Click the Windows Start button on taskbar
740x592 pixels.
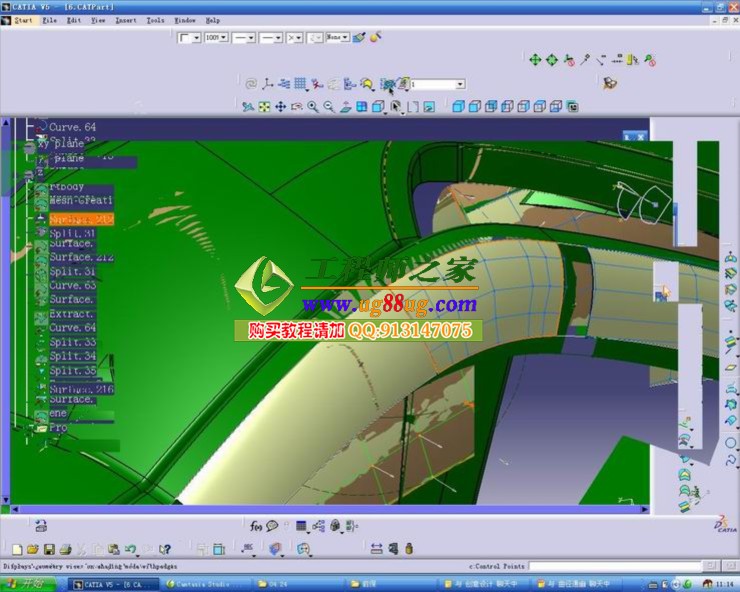coord(27,584)
